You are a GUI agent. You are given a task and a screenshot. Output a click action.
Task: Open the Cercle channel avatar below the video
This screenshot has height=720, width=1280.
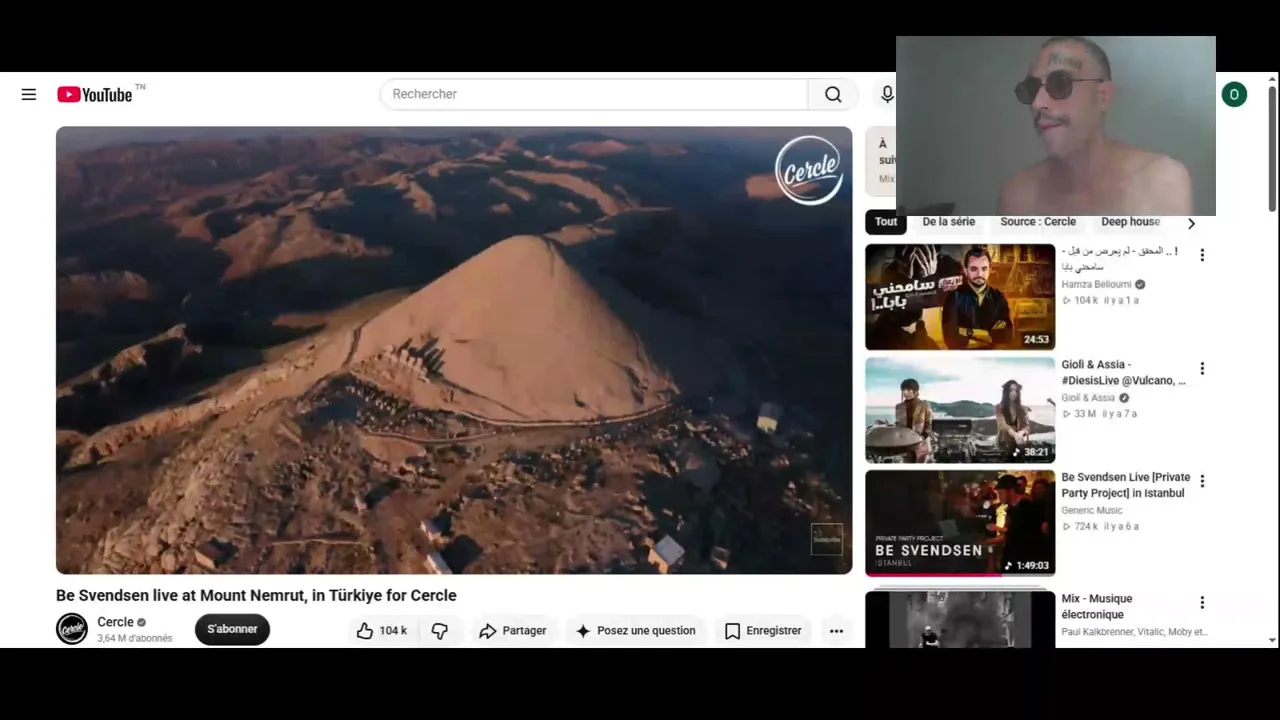click(72, 629)
